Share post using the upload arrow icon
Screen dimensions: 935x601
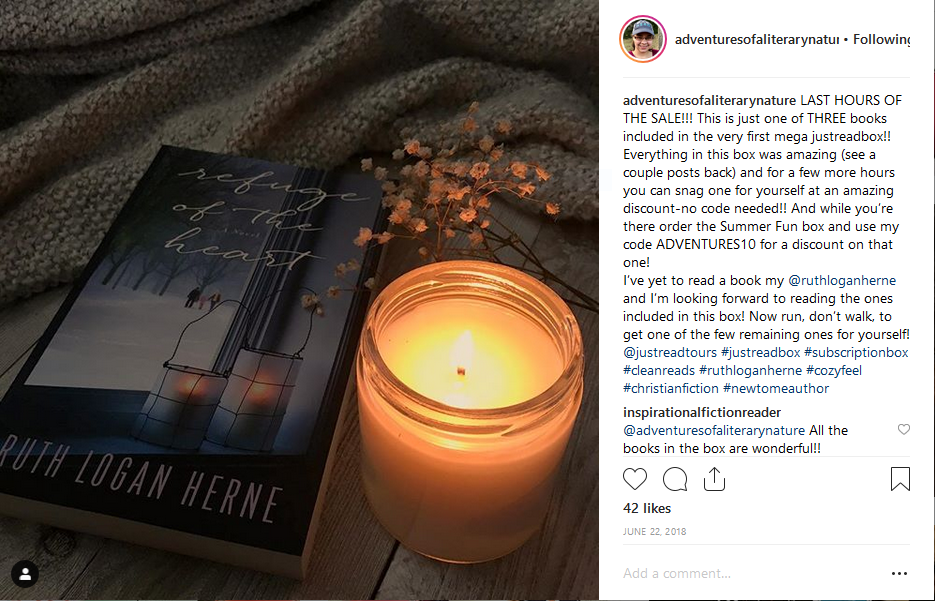point(714,479)
